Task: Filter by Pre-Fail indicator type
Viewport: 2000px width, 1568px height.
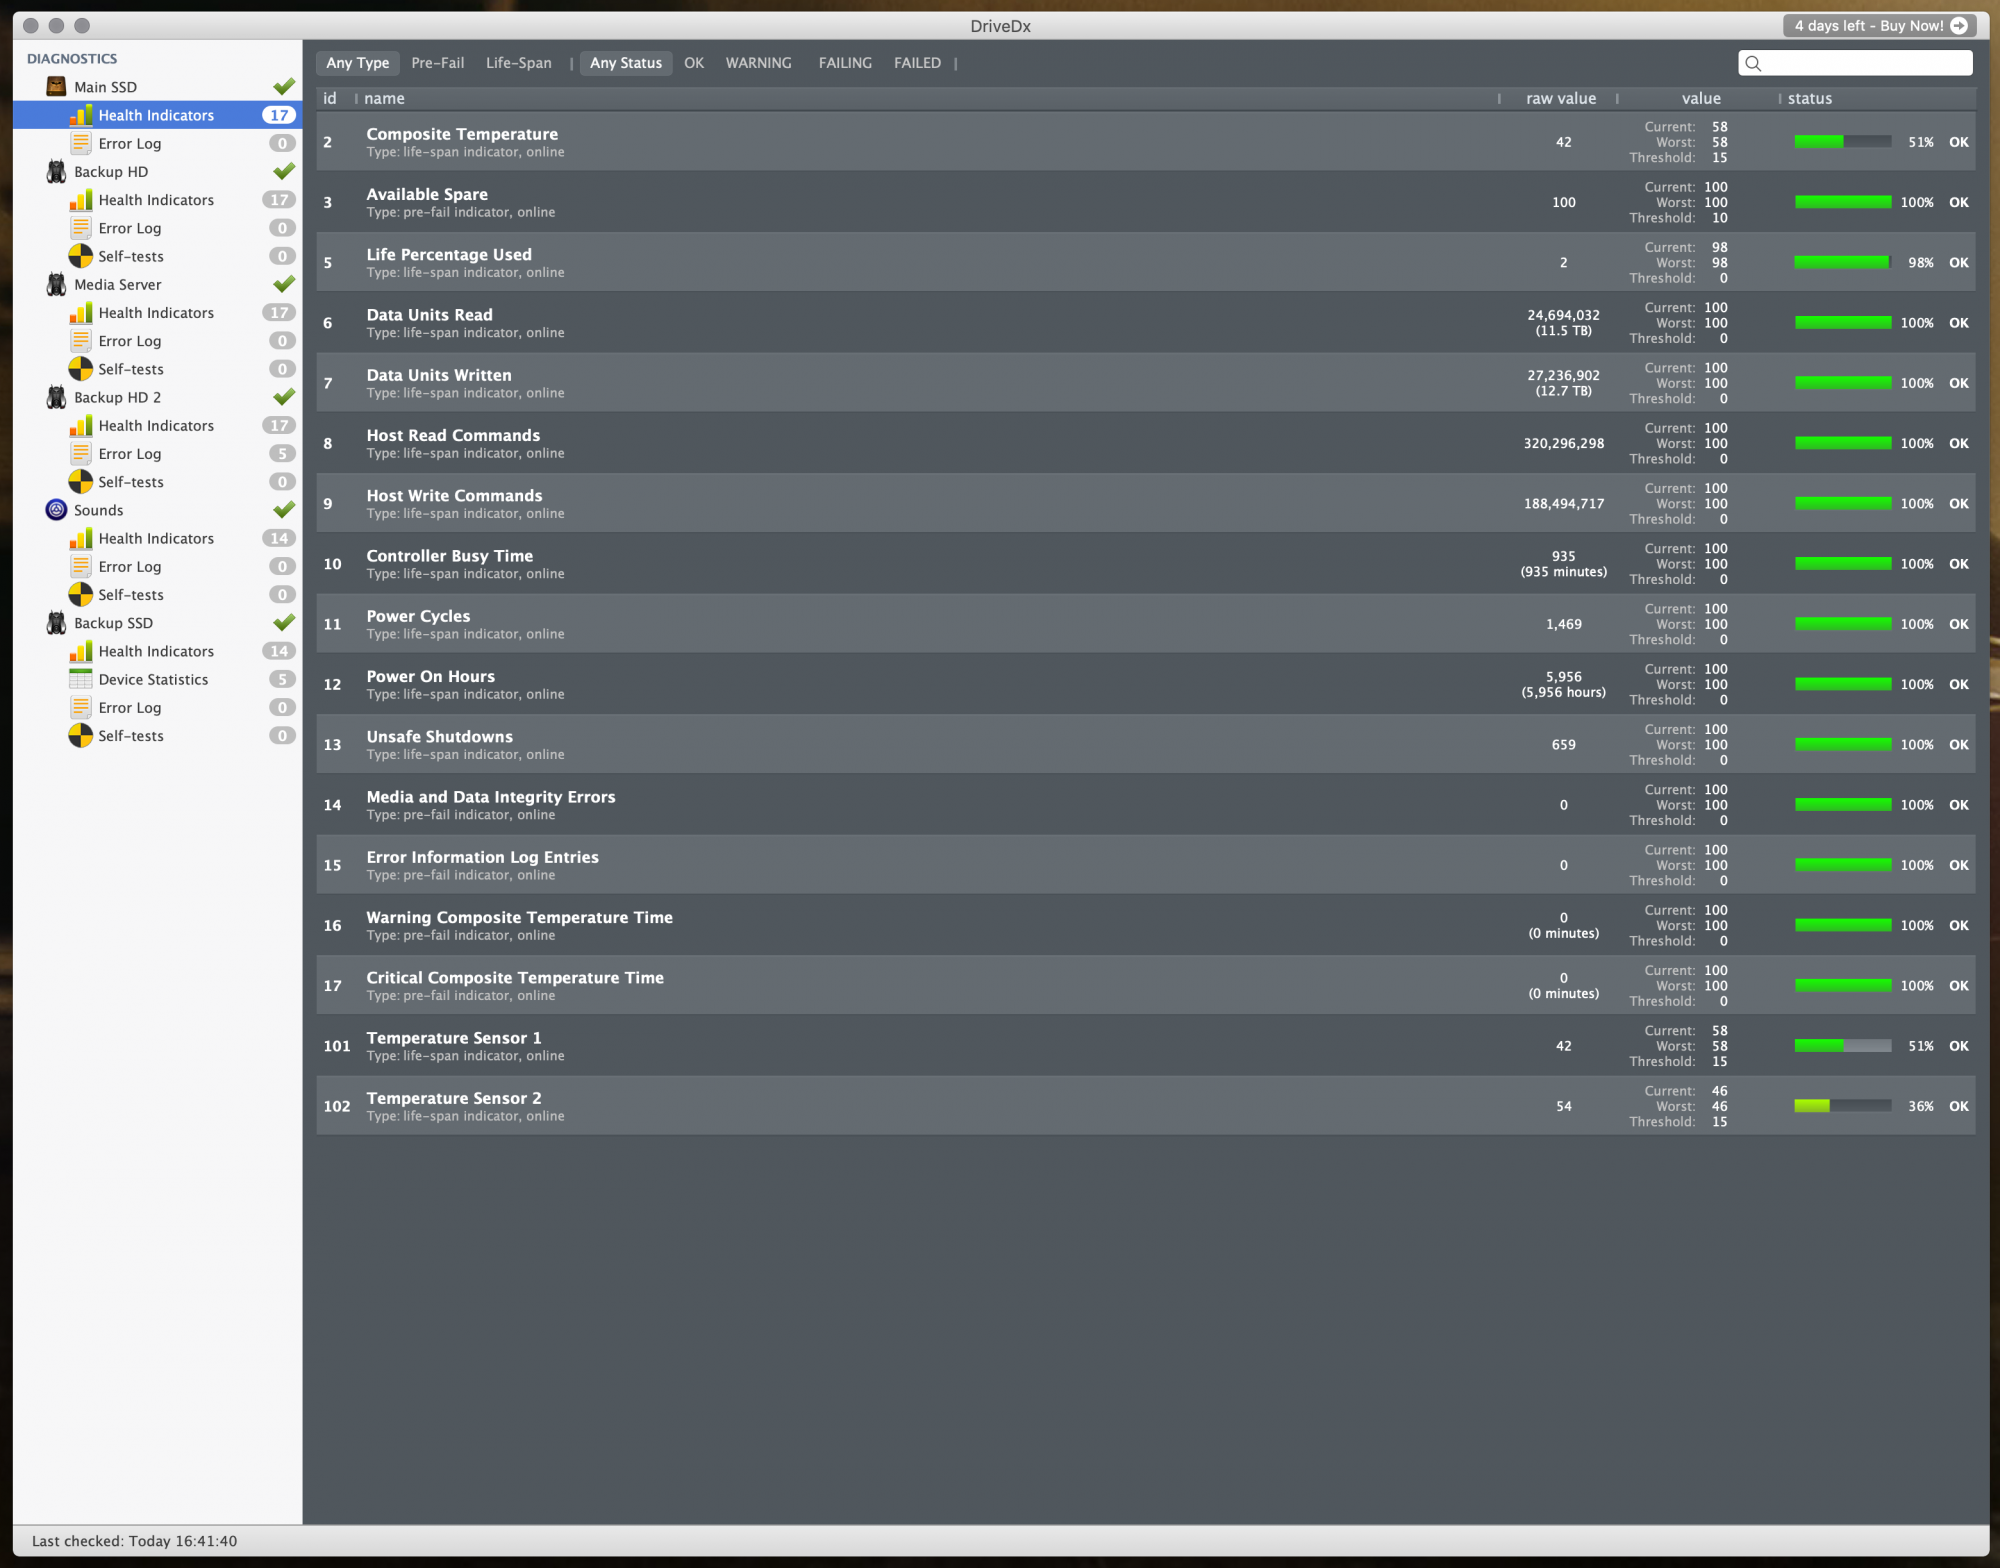Action: [438, 63]
